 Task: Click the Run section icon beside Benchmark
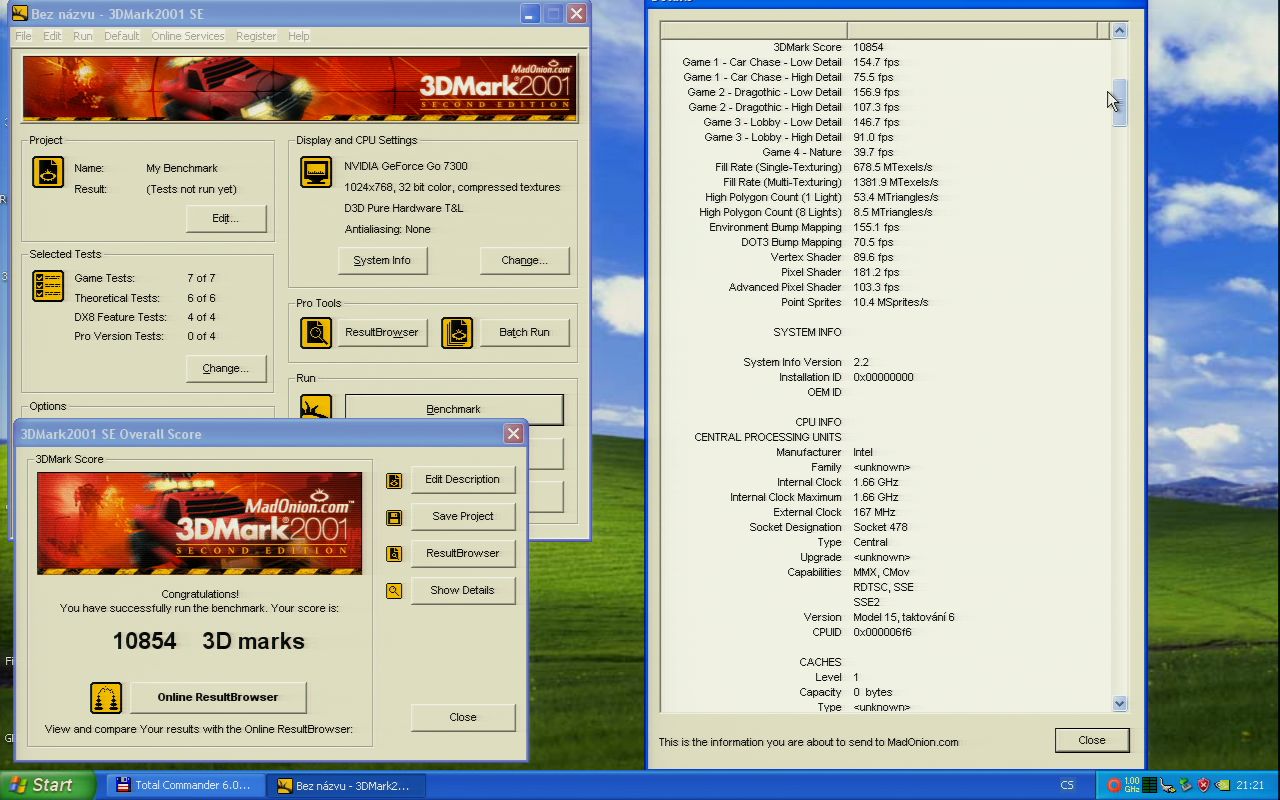point(316,407)
